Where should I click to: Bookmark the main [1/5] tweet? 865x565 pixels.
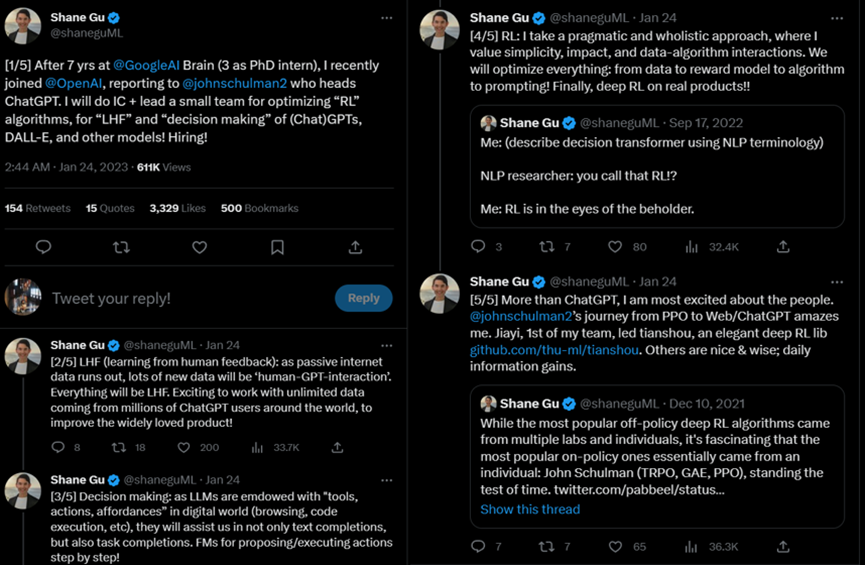coord(277,247)
